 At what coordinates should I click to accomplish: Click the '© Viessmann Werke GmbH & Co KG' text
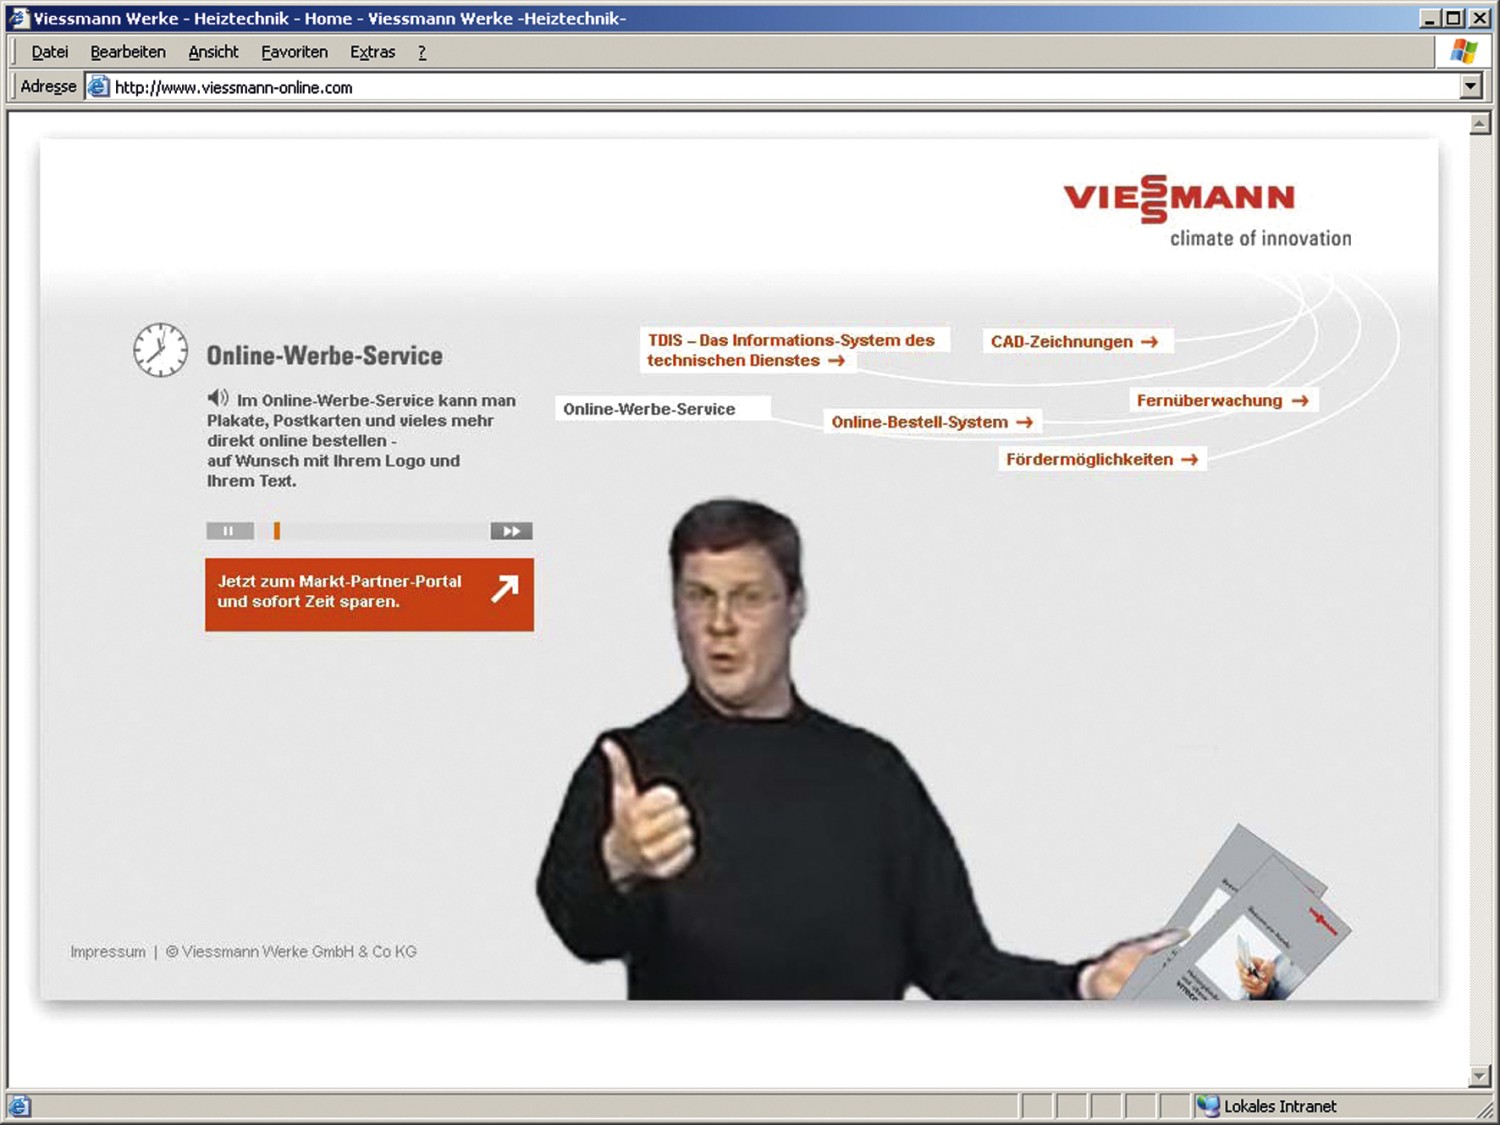(291, 952)
